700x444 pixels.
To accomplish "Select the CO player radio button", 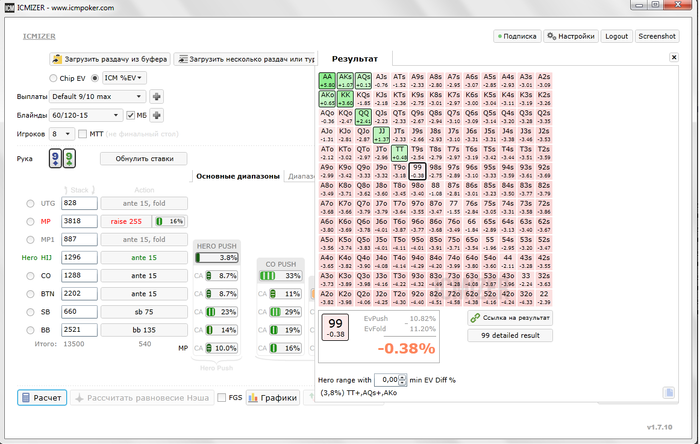I will 30,276.
